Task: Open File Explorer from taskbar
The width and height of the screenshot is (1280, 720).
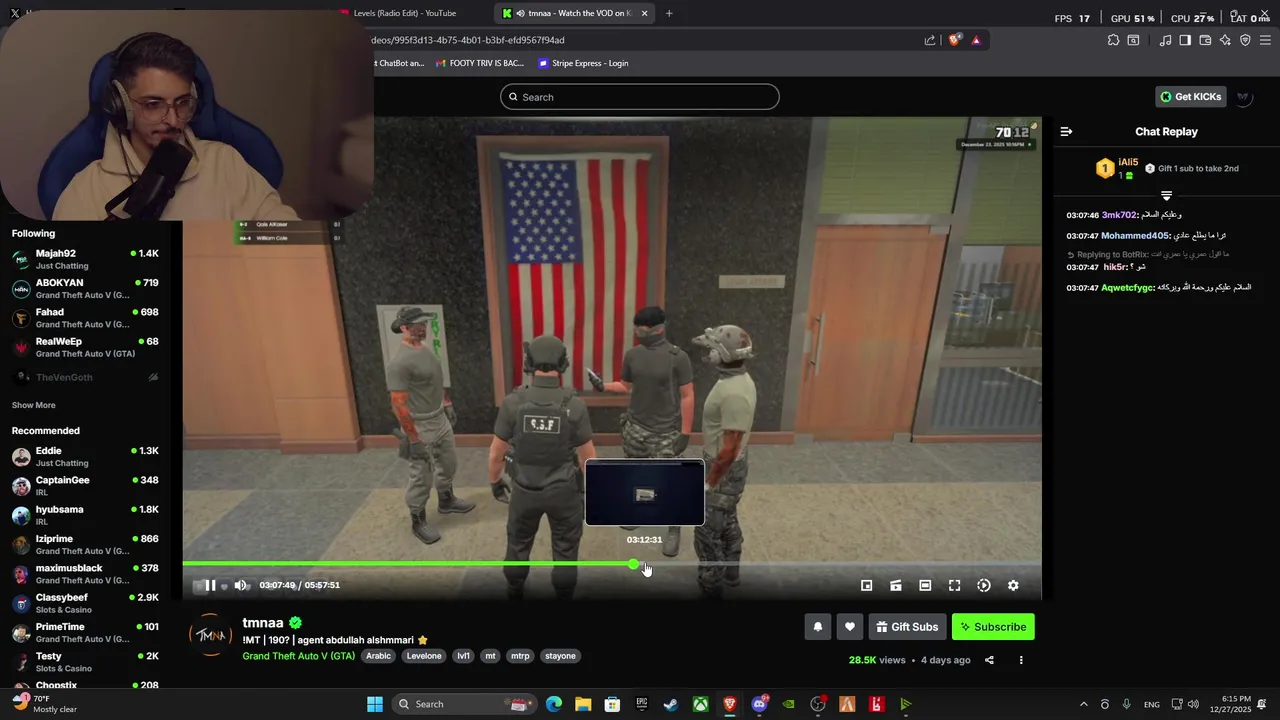Action: coord(583,704)
